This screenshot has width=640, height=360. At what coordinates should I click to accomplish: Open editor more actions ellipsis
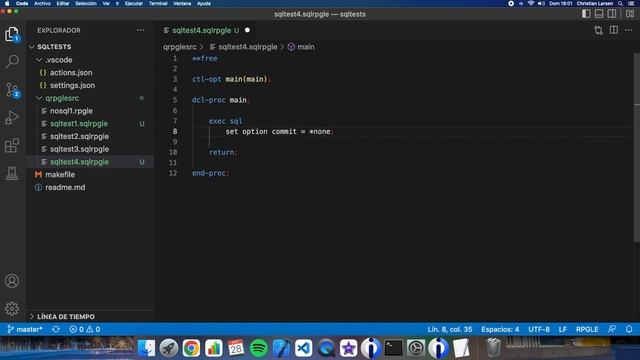[629, 30]
